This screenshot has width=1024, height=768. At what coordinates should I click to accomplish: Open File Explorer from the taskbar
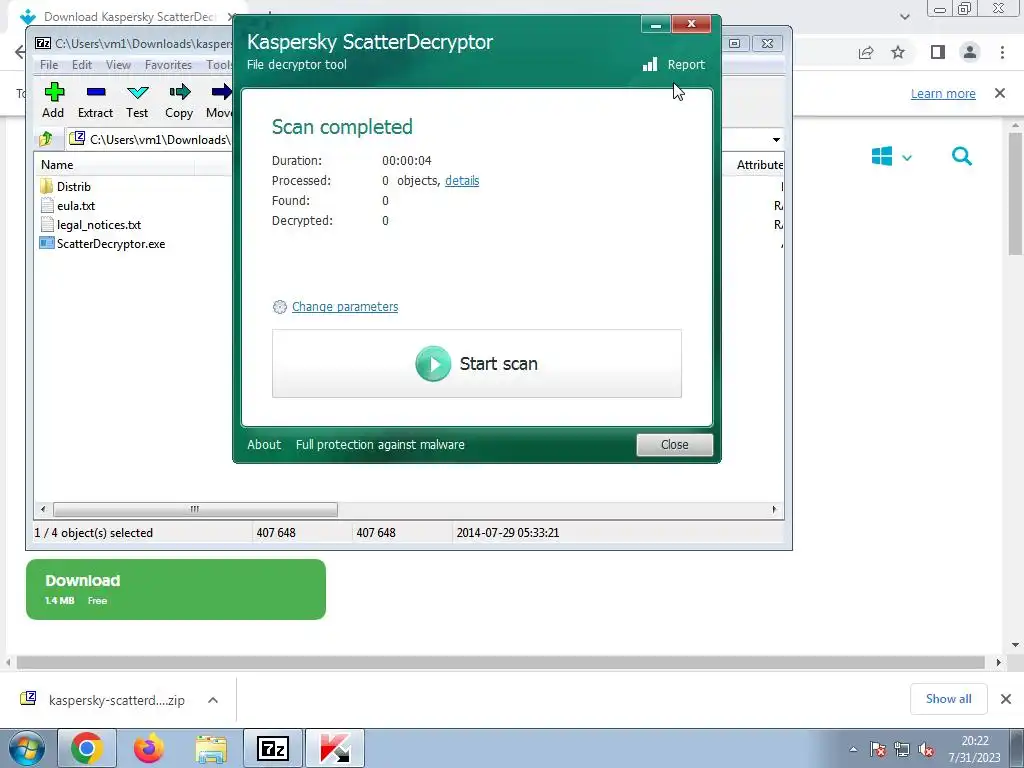pos(212,748)
